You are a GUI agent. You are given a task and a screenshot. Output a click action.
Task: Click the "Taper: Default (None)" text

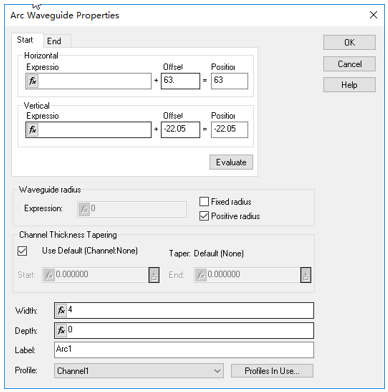click(x=206, y=254)
